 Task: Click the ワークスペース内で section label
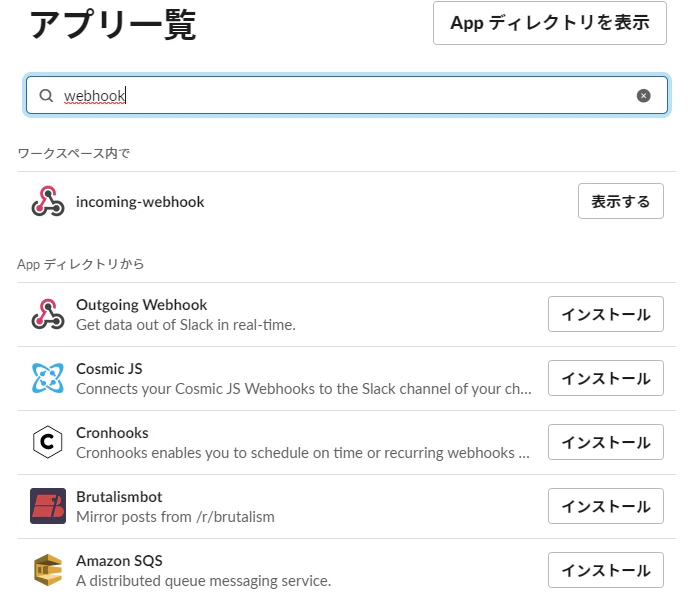click(x=74, y=153)
